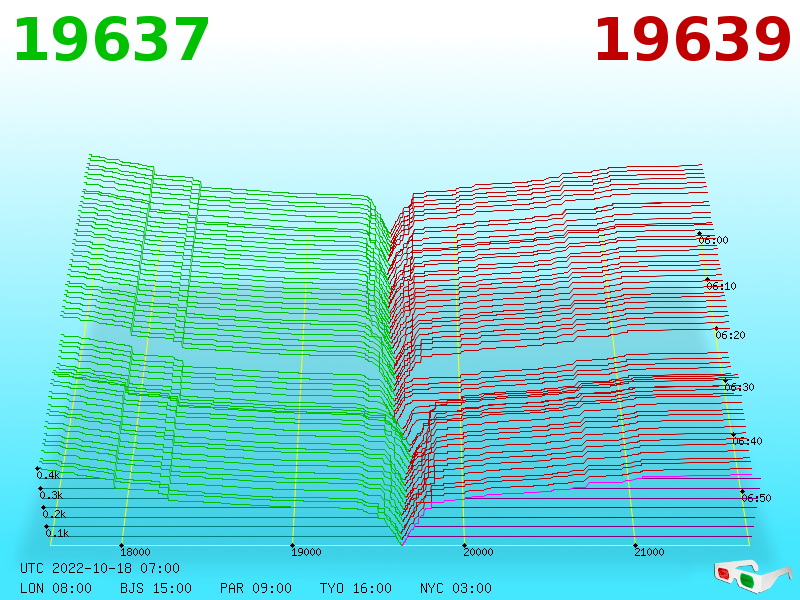Click the NYC 03:00 clock text
This screenshot has height=600, width=800.
tap(456, 588)
